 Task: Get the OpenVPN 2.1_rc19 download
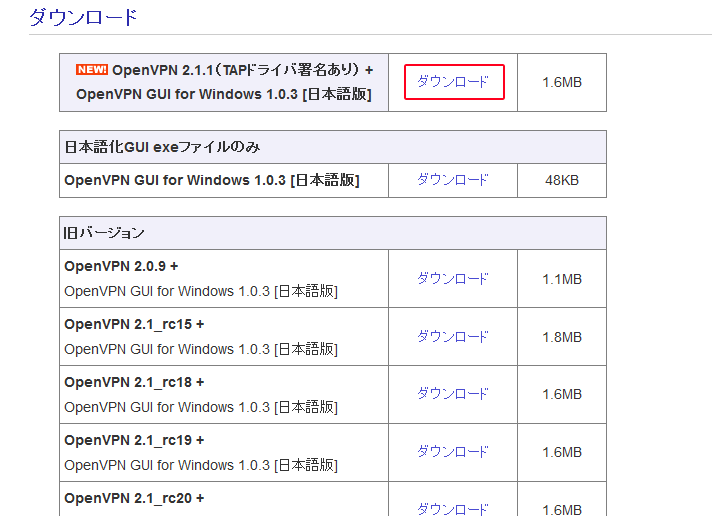point(453,452)
